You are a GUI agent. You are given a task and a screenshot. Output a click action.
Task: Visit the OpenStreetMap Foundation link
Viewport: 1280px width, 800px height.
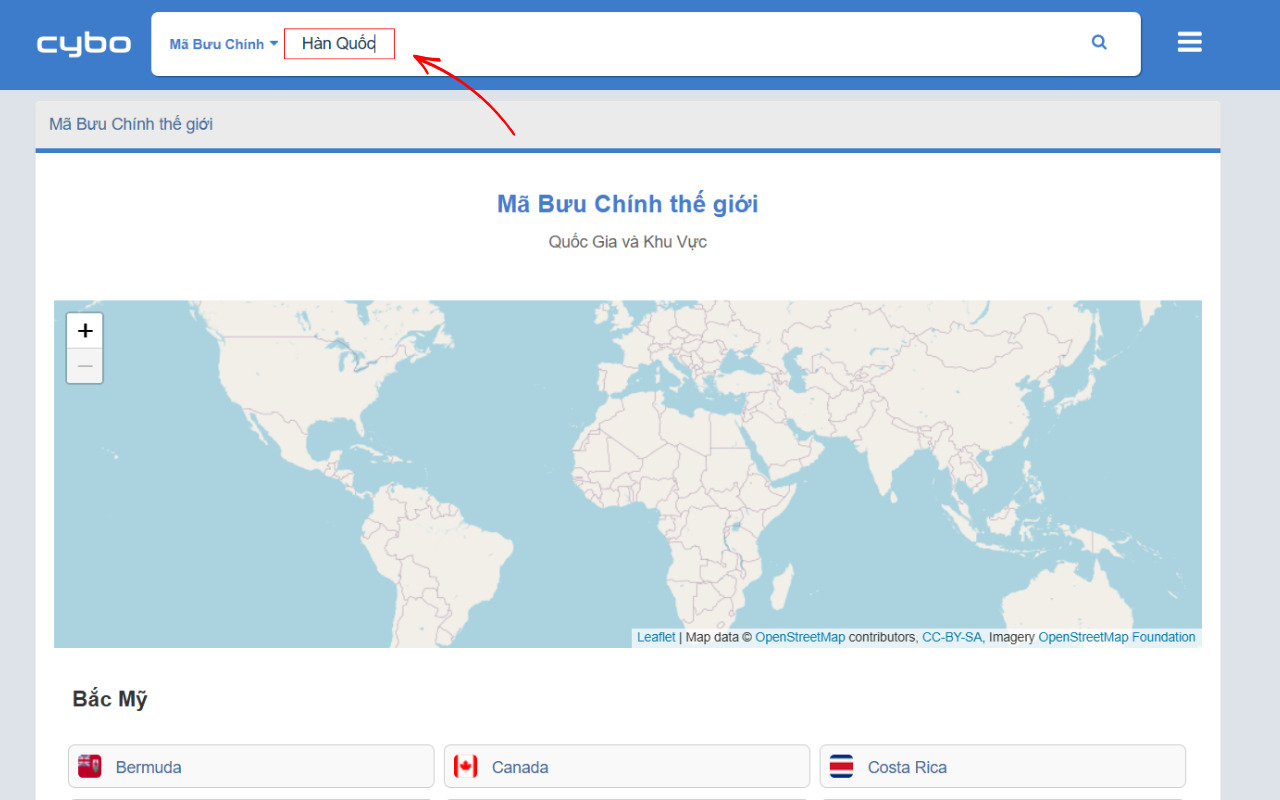tap(1117, 637)
